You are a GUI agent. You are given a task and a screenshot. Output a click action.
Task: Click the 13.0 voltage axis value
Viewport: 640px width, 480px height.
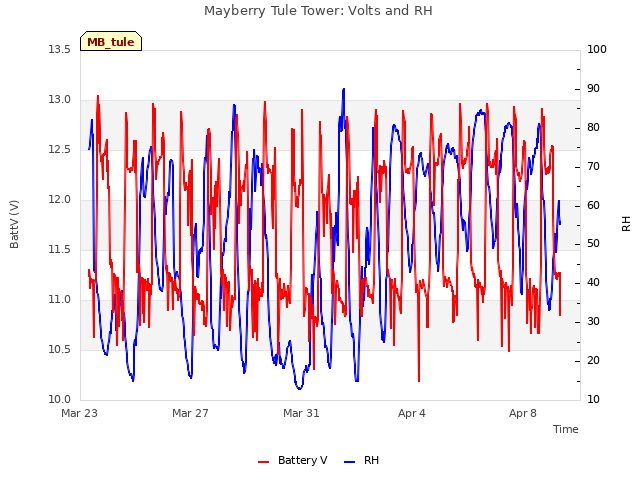[x=60, y=100]
